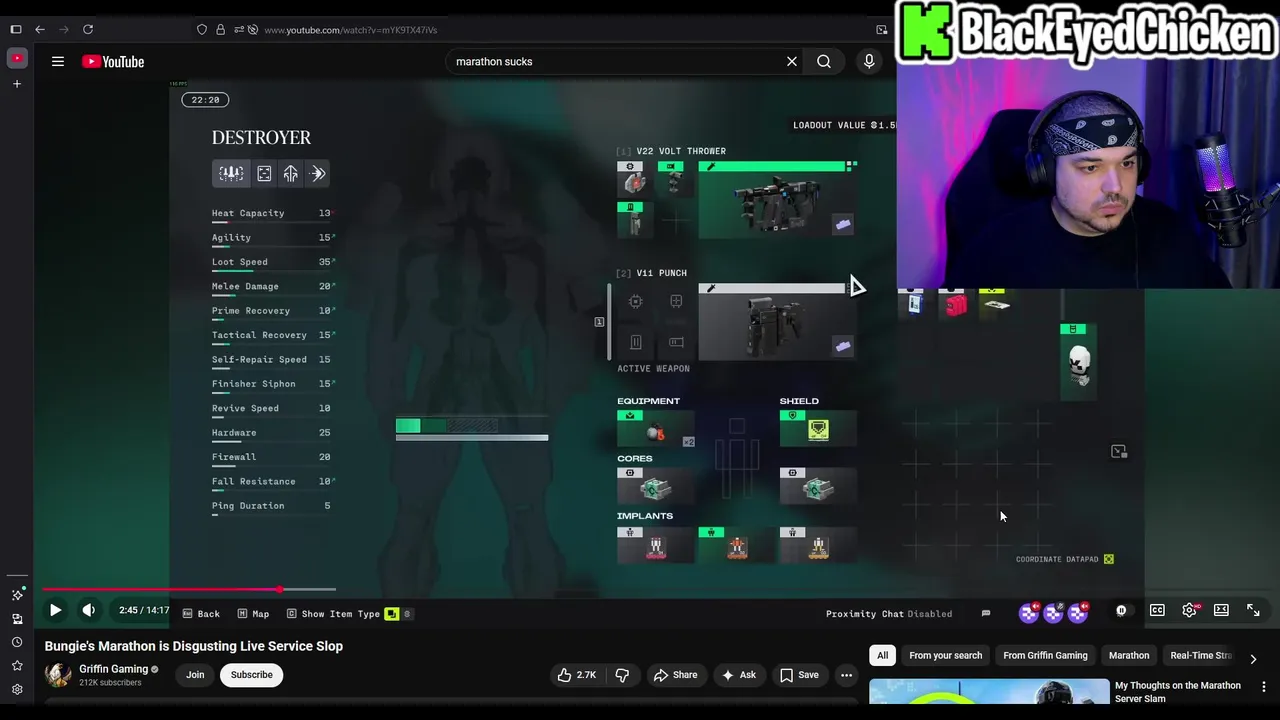Clear the search box text
Image resolution: width=1280 pixels, height=720 pixels.
click(x=792, y=62)
